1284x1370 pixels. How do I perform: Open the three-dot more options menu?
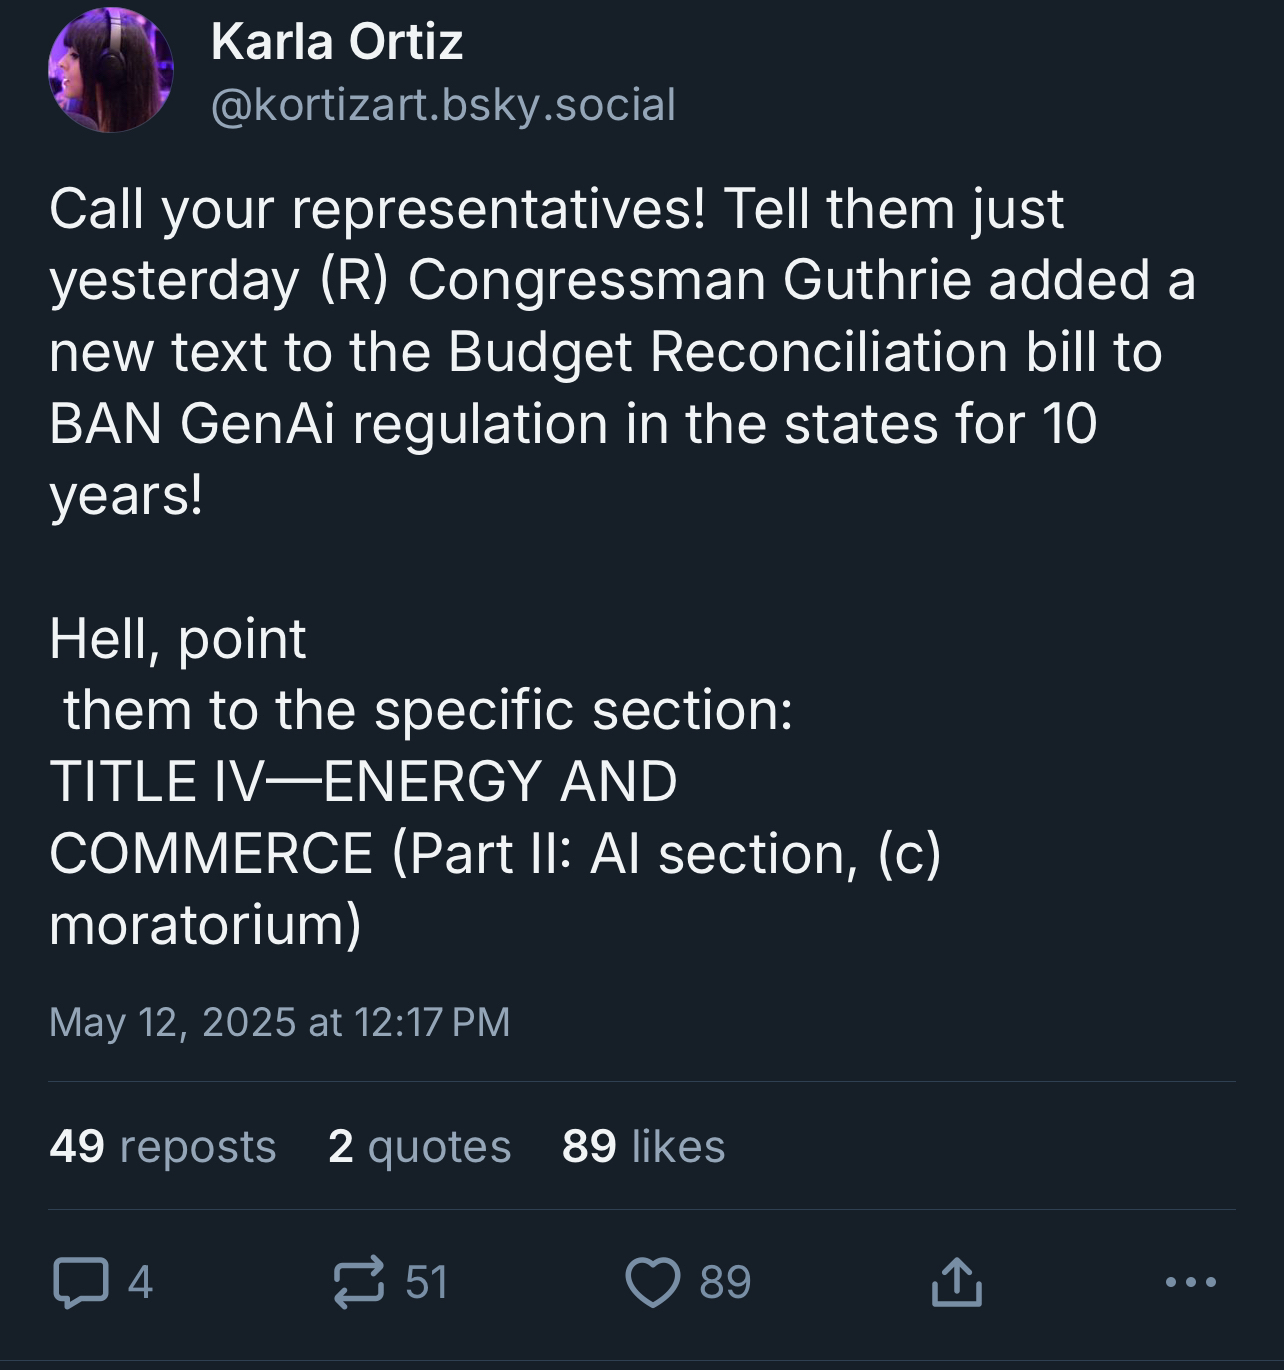pos(1191,1282)
